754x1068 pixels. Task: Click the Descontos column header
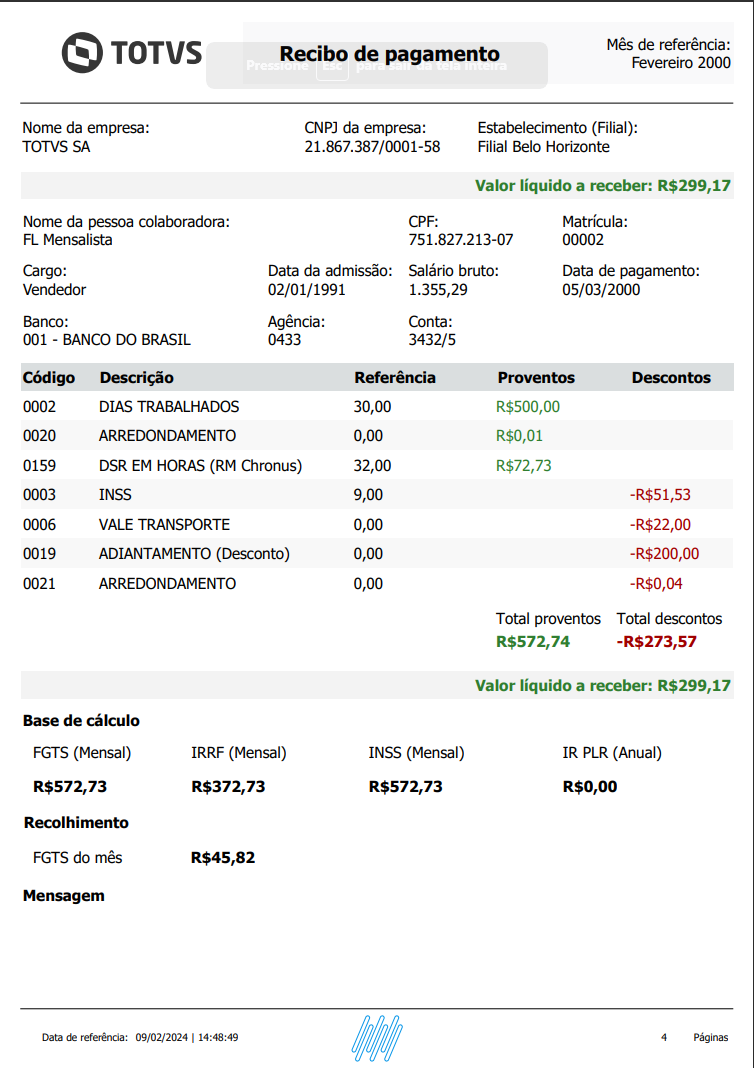tap(671, 377)
